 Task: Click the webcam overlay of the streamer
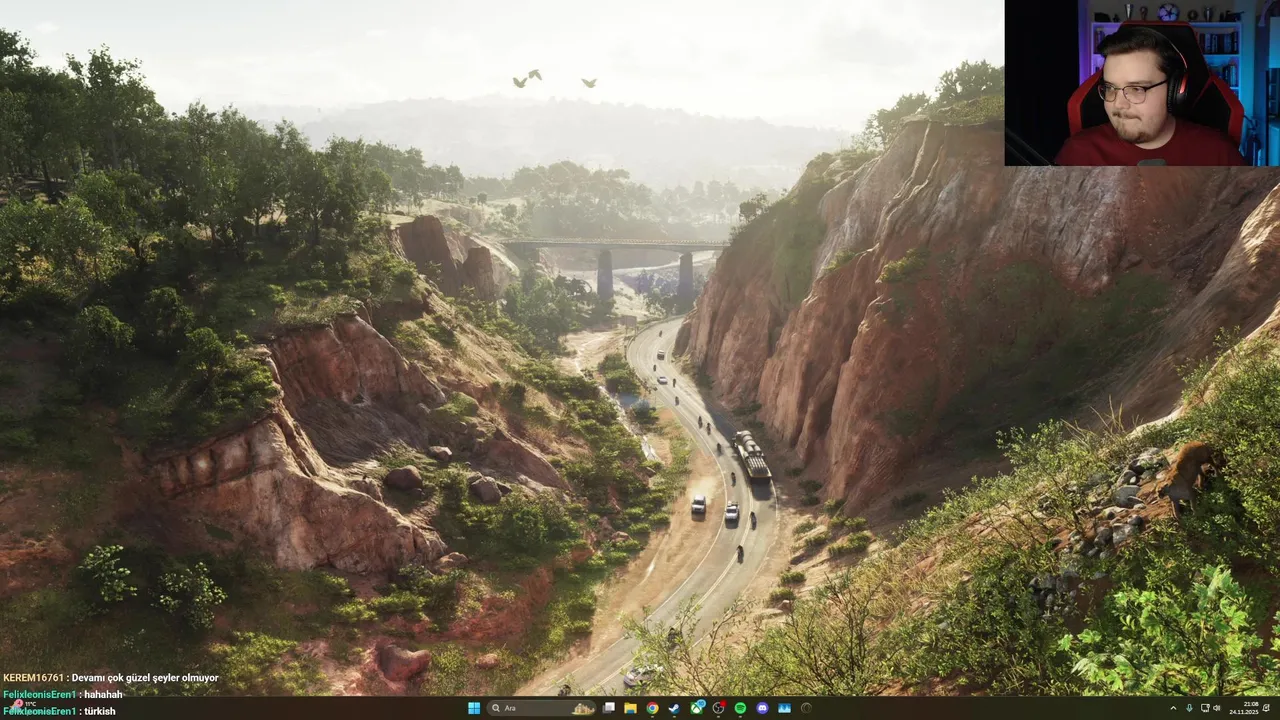click(x=1142, y=83)
